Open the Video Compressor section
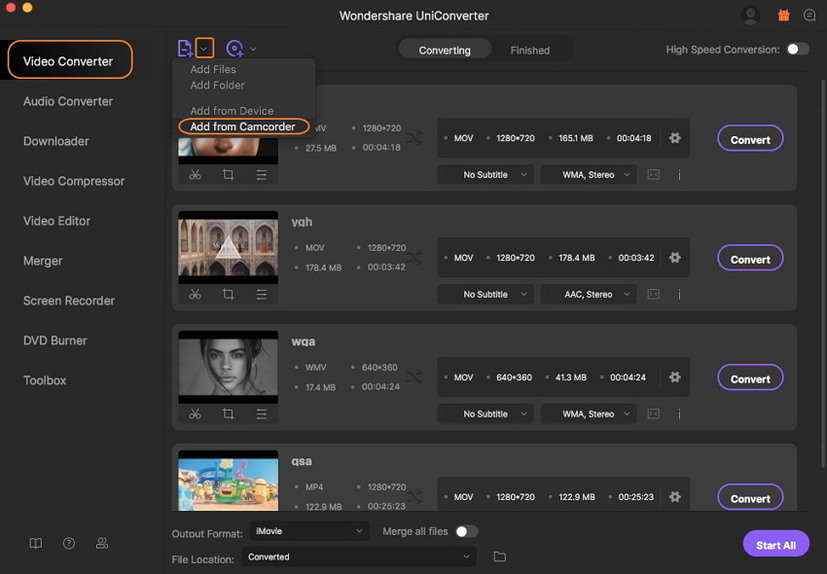The image size is (827, 574). pyautogui.click(x=74, y=181)
